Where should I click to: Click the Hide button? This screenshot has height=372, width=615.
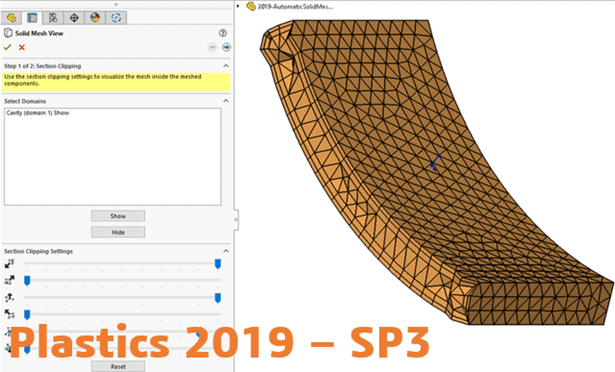[118, 232]
